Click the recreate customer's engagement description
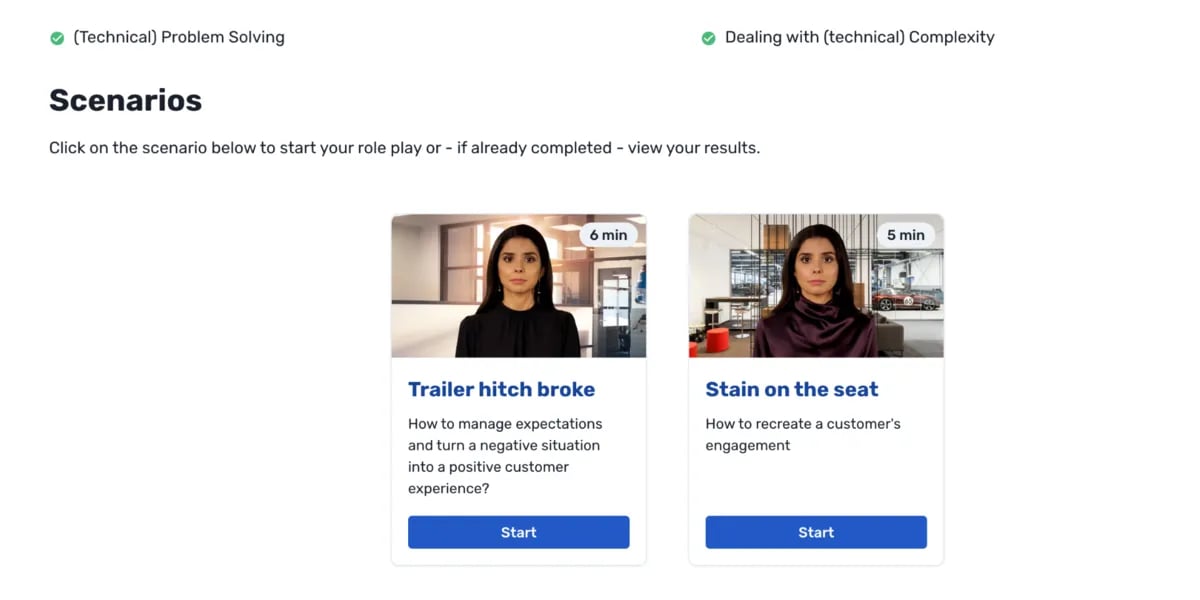Viewport: 1200px width, 600px height. (803, 434)
